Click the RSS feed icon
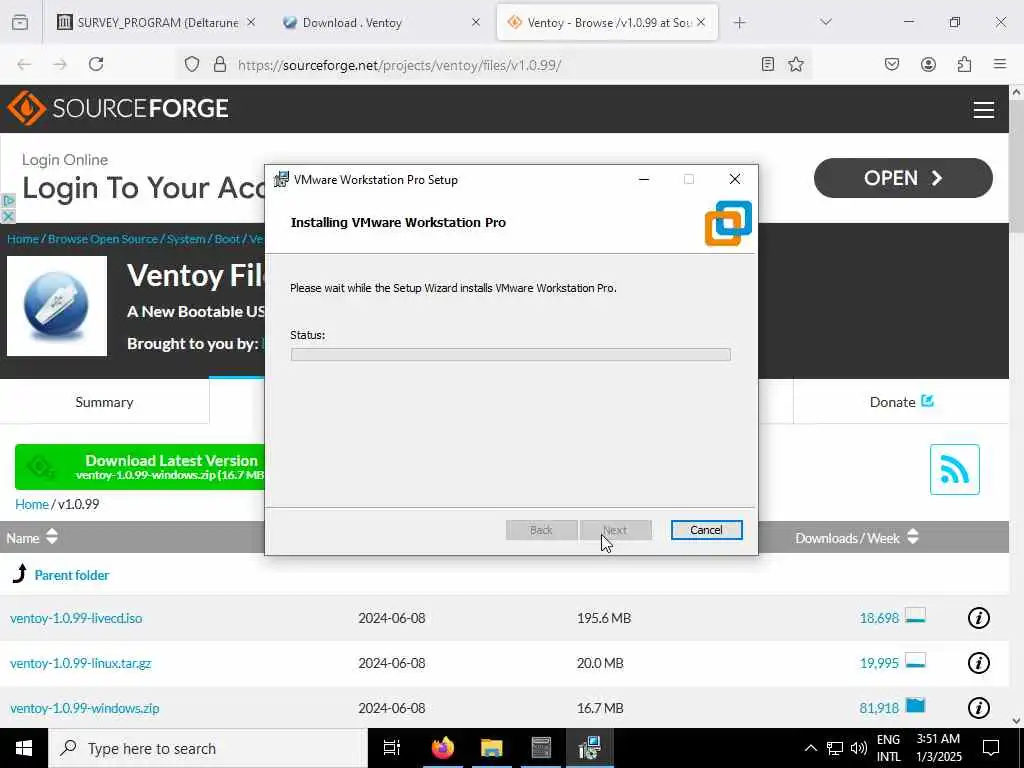This screenshot has width=1024, height=768. tap(955, 470)
